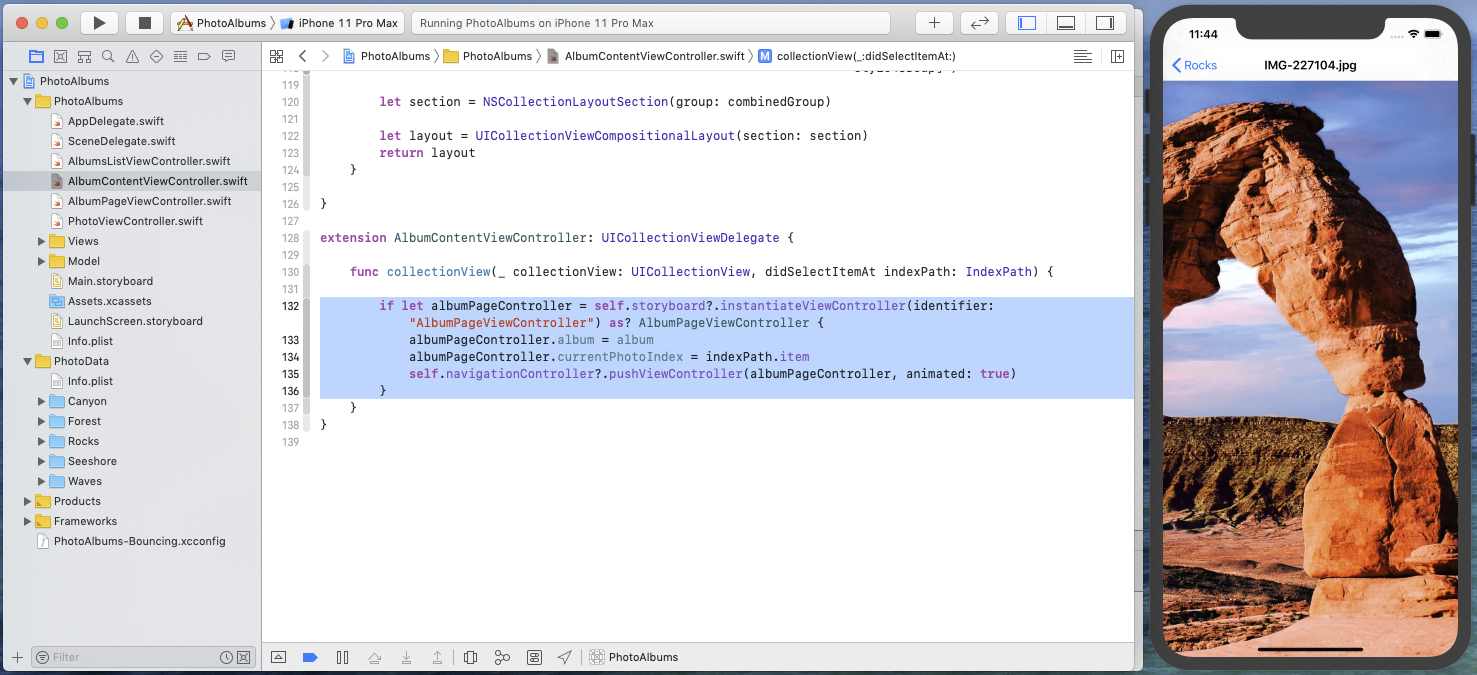
Task: Expand the Waves folder
Action: [42, 481]
